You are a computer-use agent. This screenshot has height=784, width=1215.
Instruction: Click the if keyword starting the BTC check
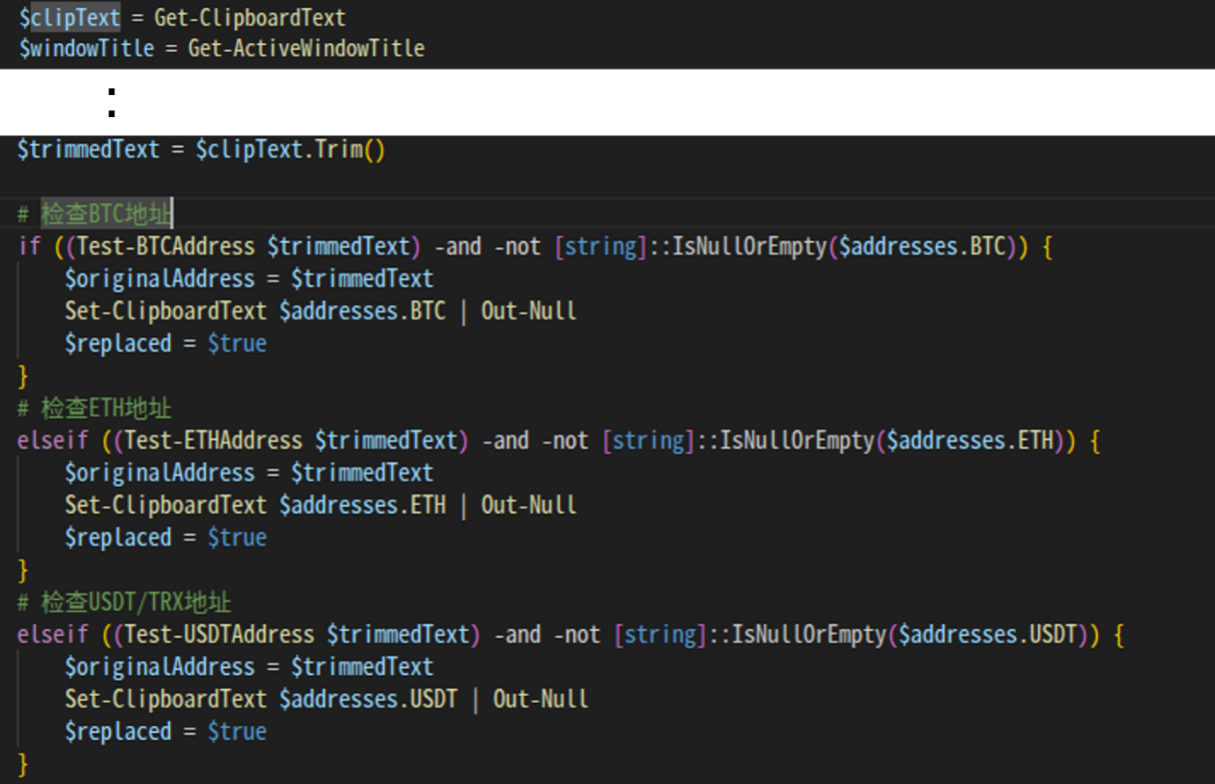pos(29,246)
